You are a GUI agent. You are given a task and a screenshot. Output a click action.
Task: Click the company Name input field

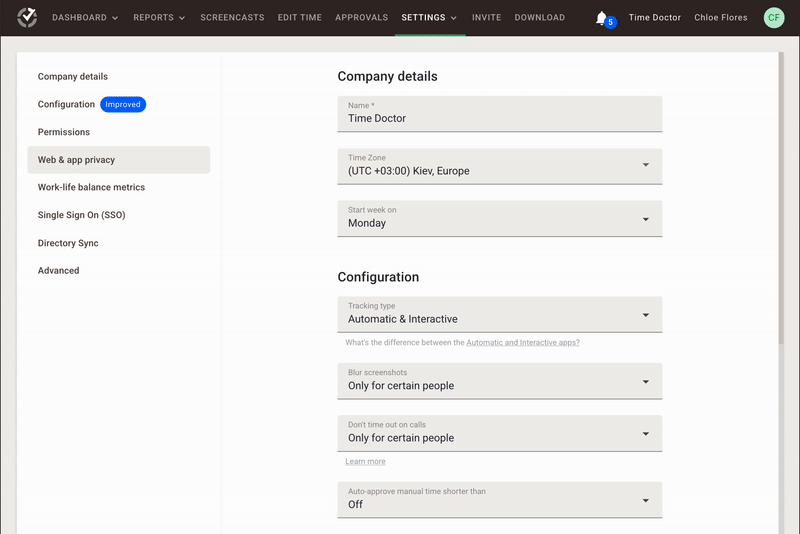499,114
